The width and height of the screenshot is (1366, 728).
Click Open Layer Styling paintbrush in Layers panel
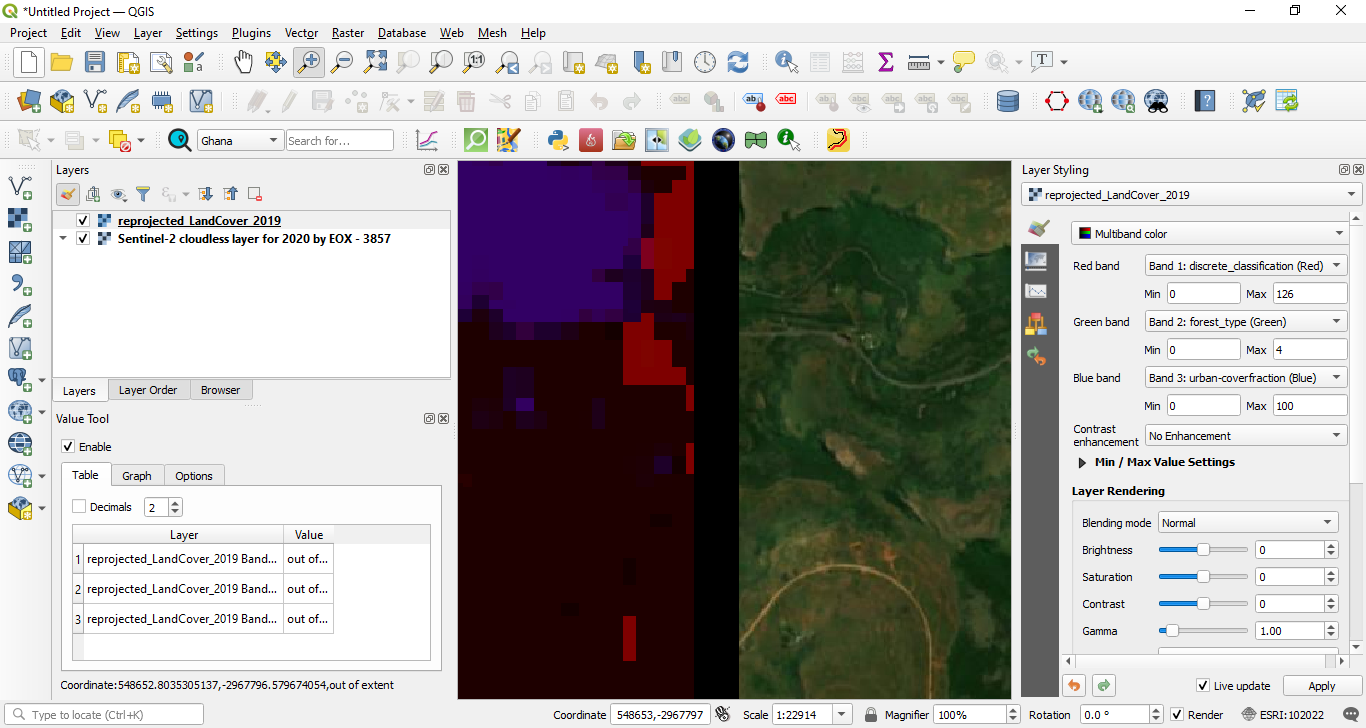[68, 194]
